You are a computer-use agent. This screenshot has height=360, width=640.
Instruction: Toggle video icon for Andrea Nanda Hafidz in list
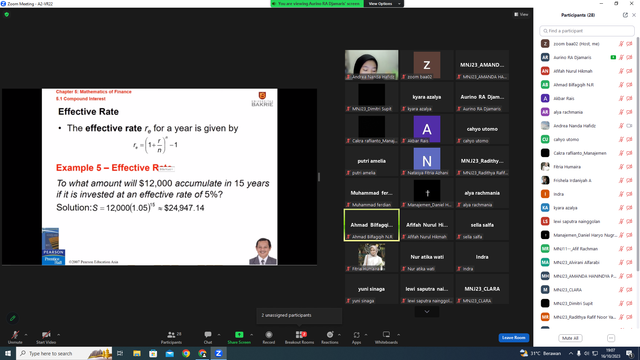point(629,126)
